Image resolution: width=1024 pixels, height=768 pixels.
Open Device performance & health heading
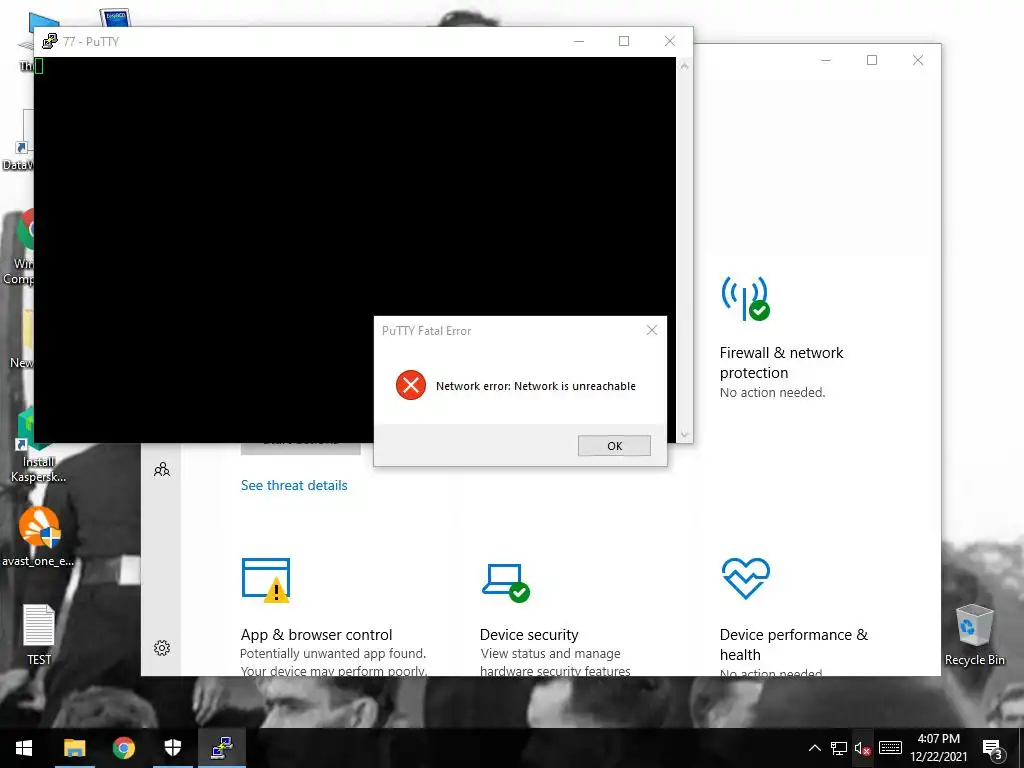(x=793, y=645)
